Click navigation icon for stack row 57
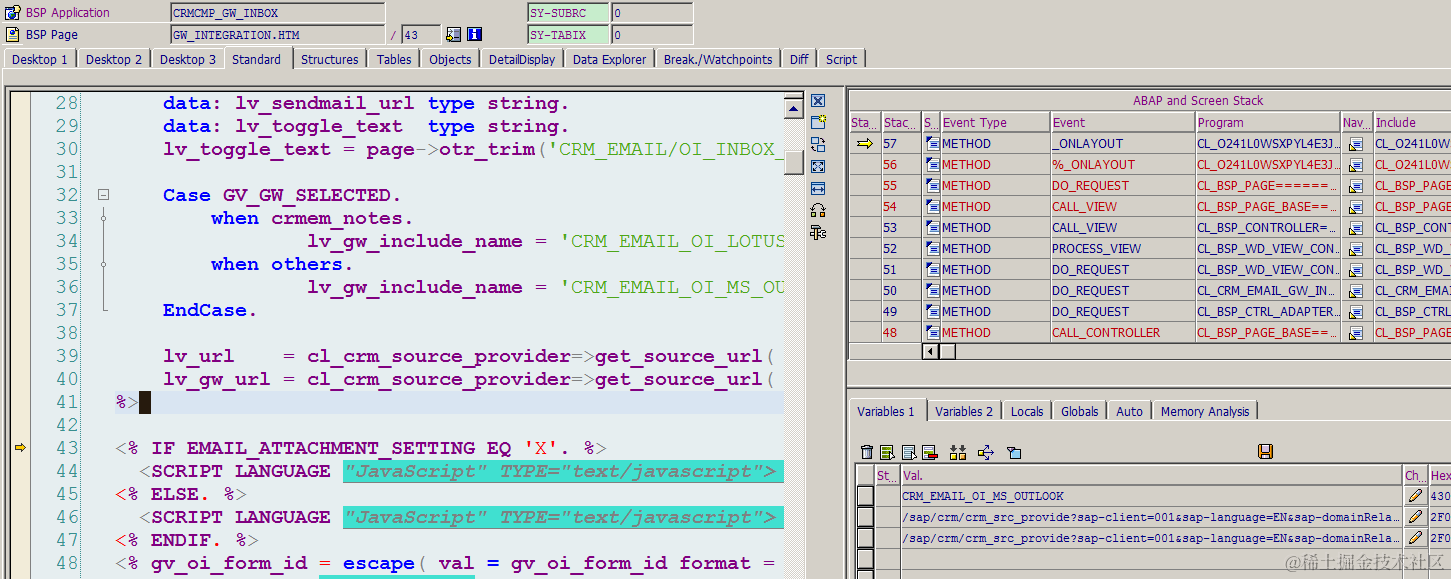Image resolution: width=1451 pixels, height=579 pixels. click(1356, 144)
